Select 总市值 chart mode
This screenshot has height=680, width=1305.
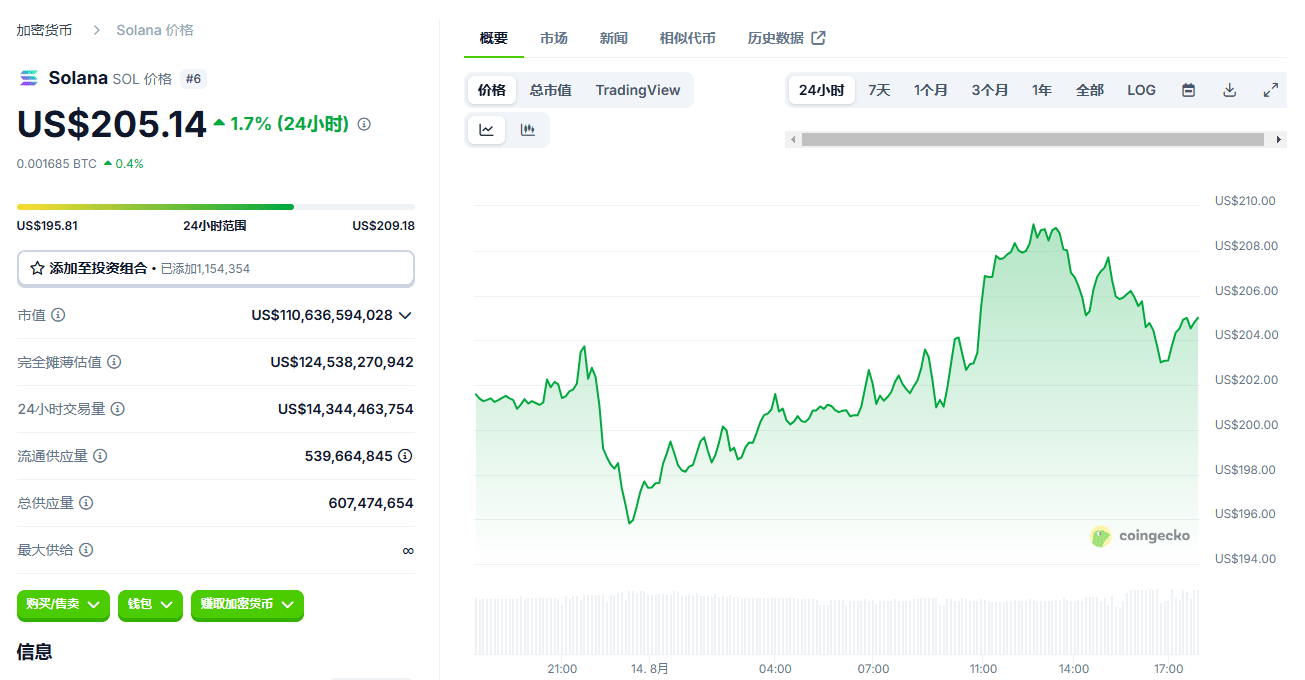551,90
